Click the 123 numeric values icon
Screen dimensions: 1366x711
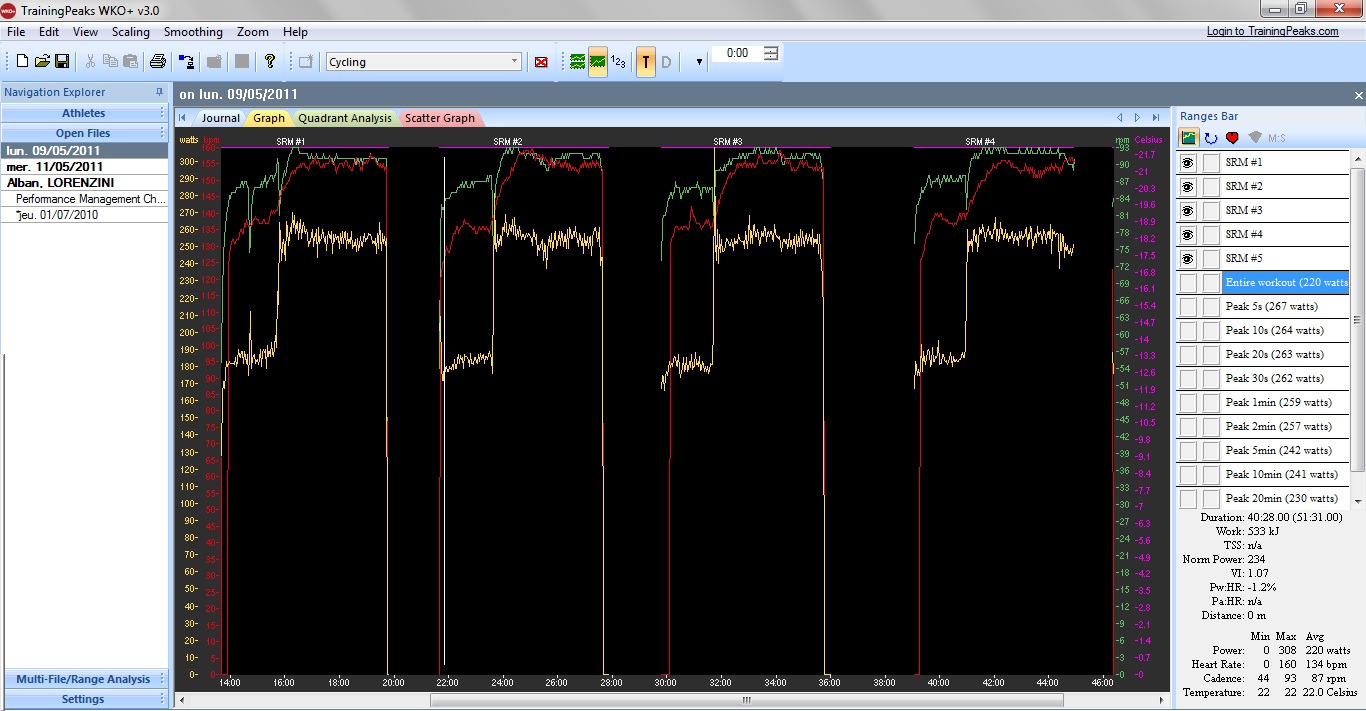pyautogui.click(x=618, y=62)
